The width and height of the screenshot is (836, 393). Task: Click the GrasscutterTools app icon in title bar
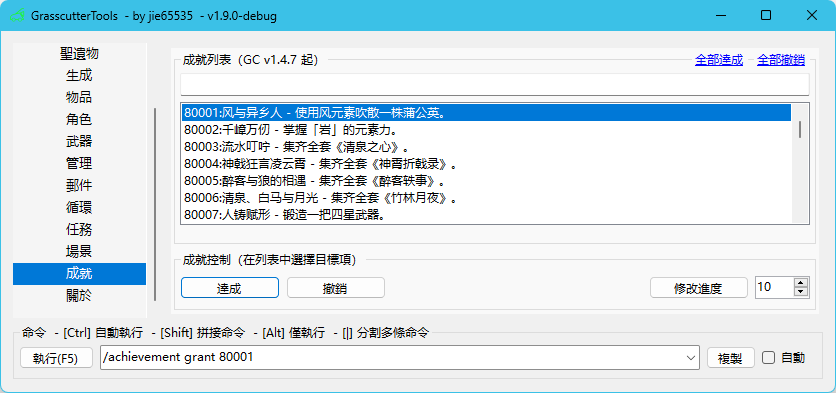[18, 15]
